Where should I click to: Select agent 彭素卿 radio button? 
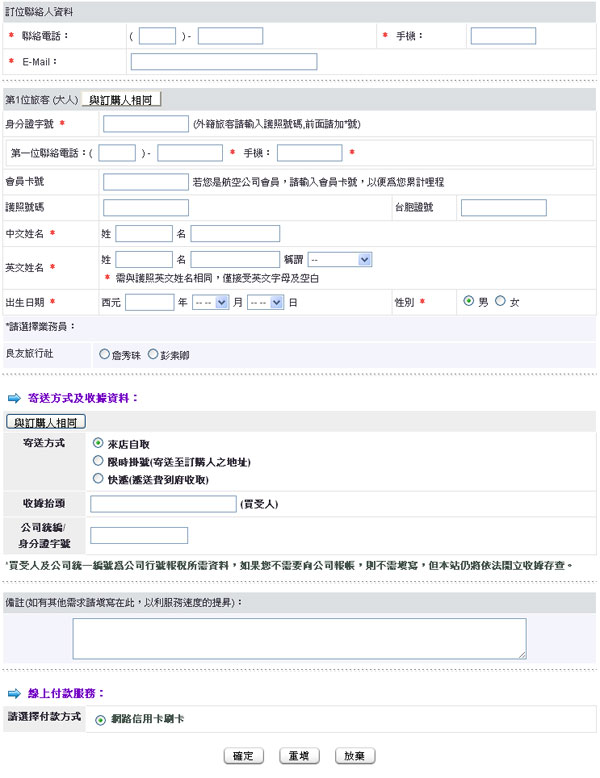[x=153, y=354]
